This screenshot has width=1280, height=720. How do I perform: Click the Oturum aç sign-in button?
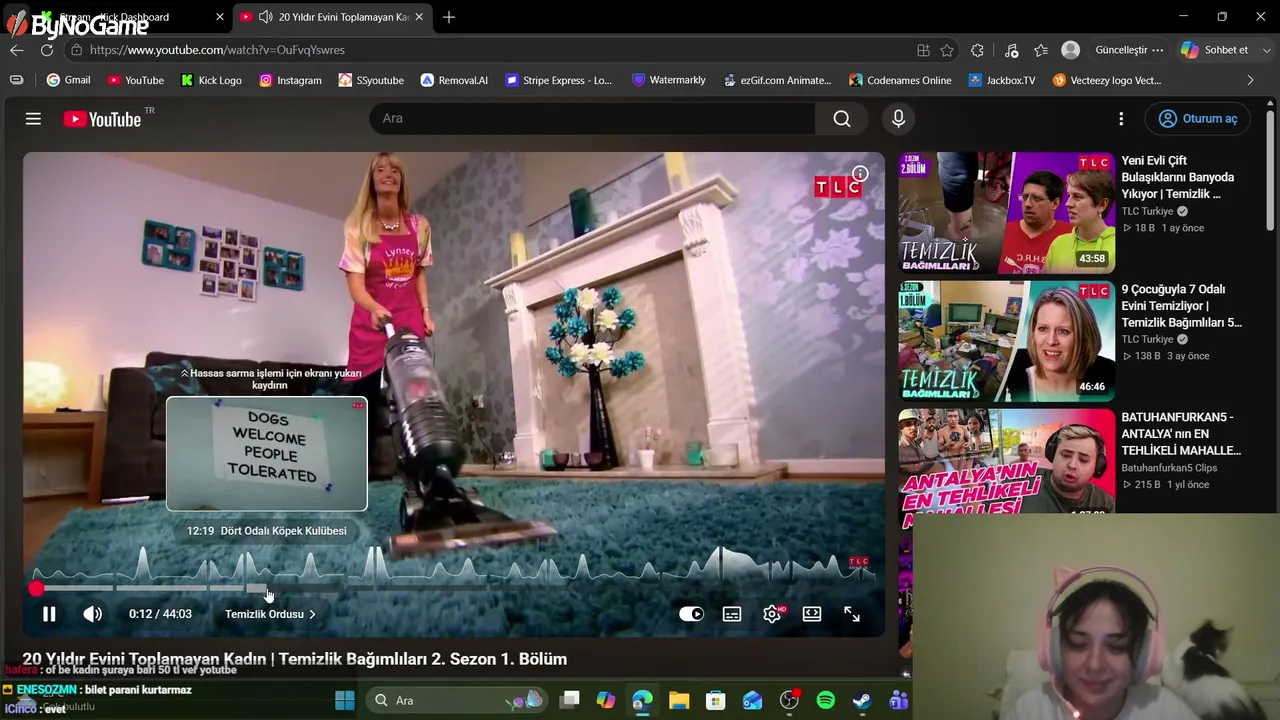(x=1198, y=118)
